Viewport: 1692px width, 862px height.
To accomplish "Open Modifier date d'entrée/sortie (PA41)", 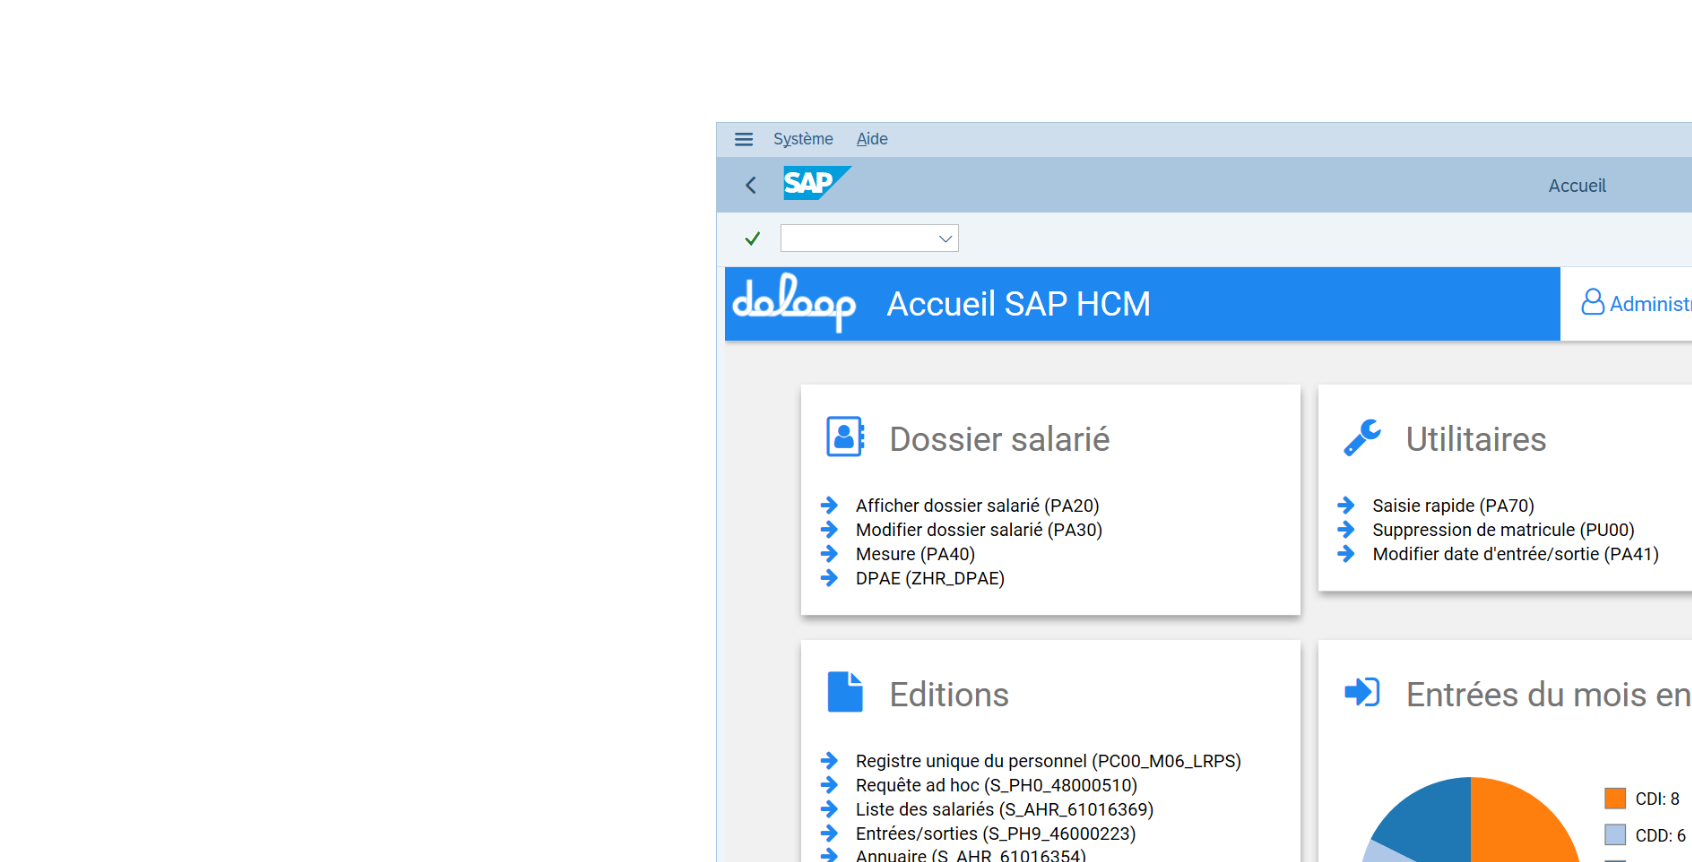I will (x=1515, y=554).
